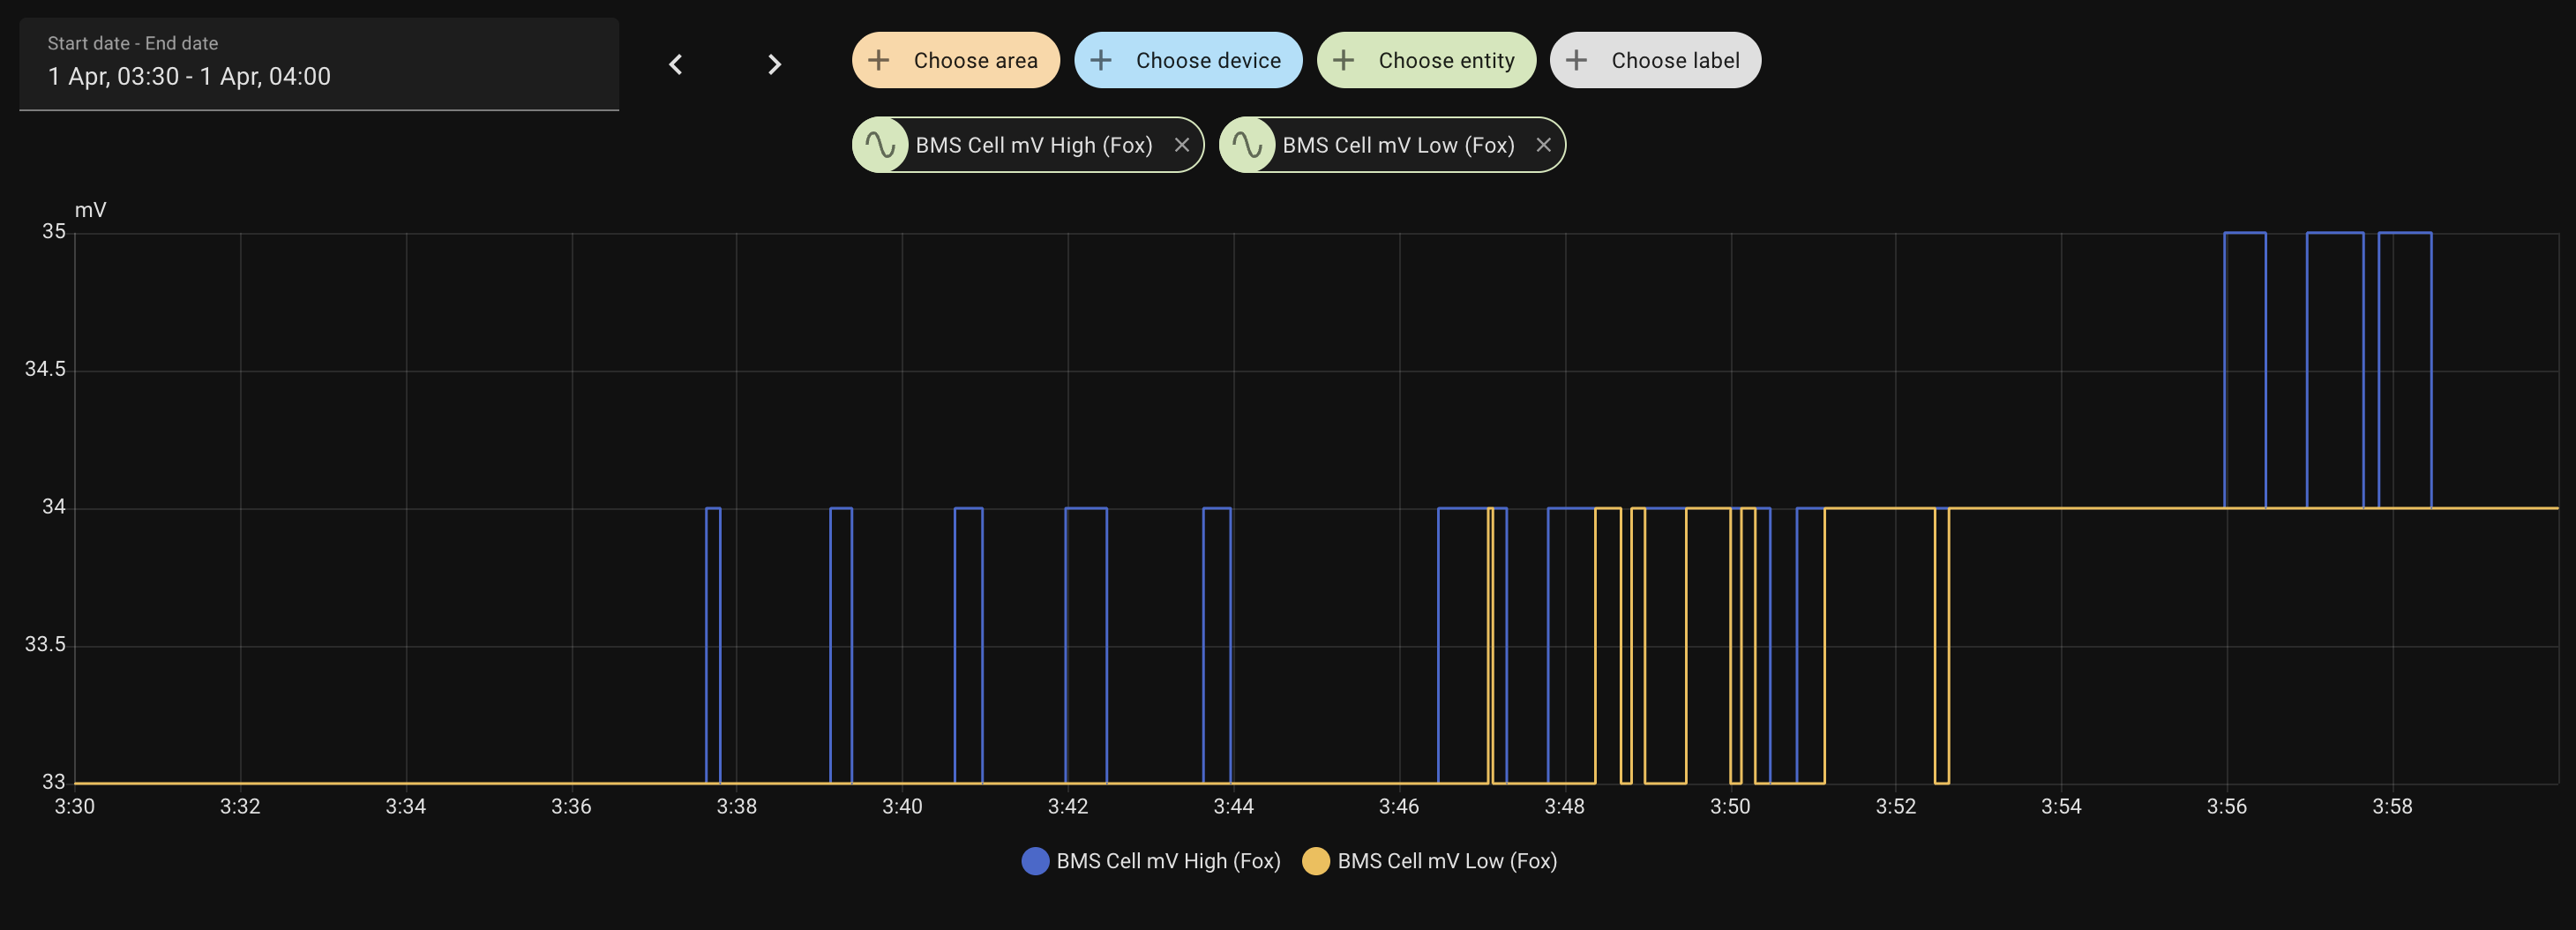Select BMS Cell mV High (Fox) chip label
This screenshot has width=2576, height=930.
click(1033, 146)
